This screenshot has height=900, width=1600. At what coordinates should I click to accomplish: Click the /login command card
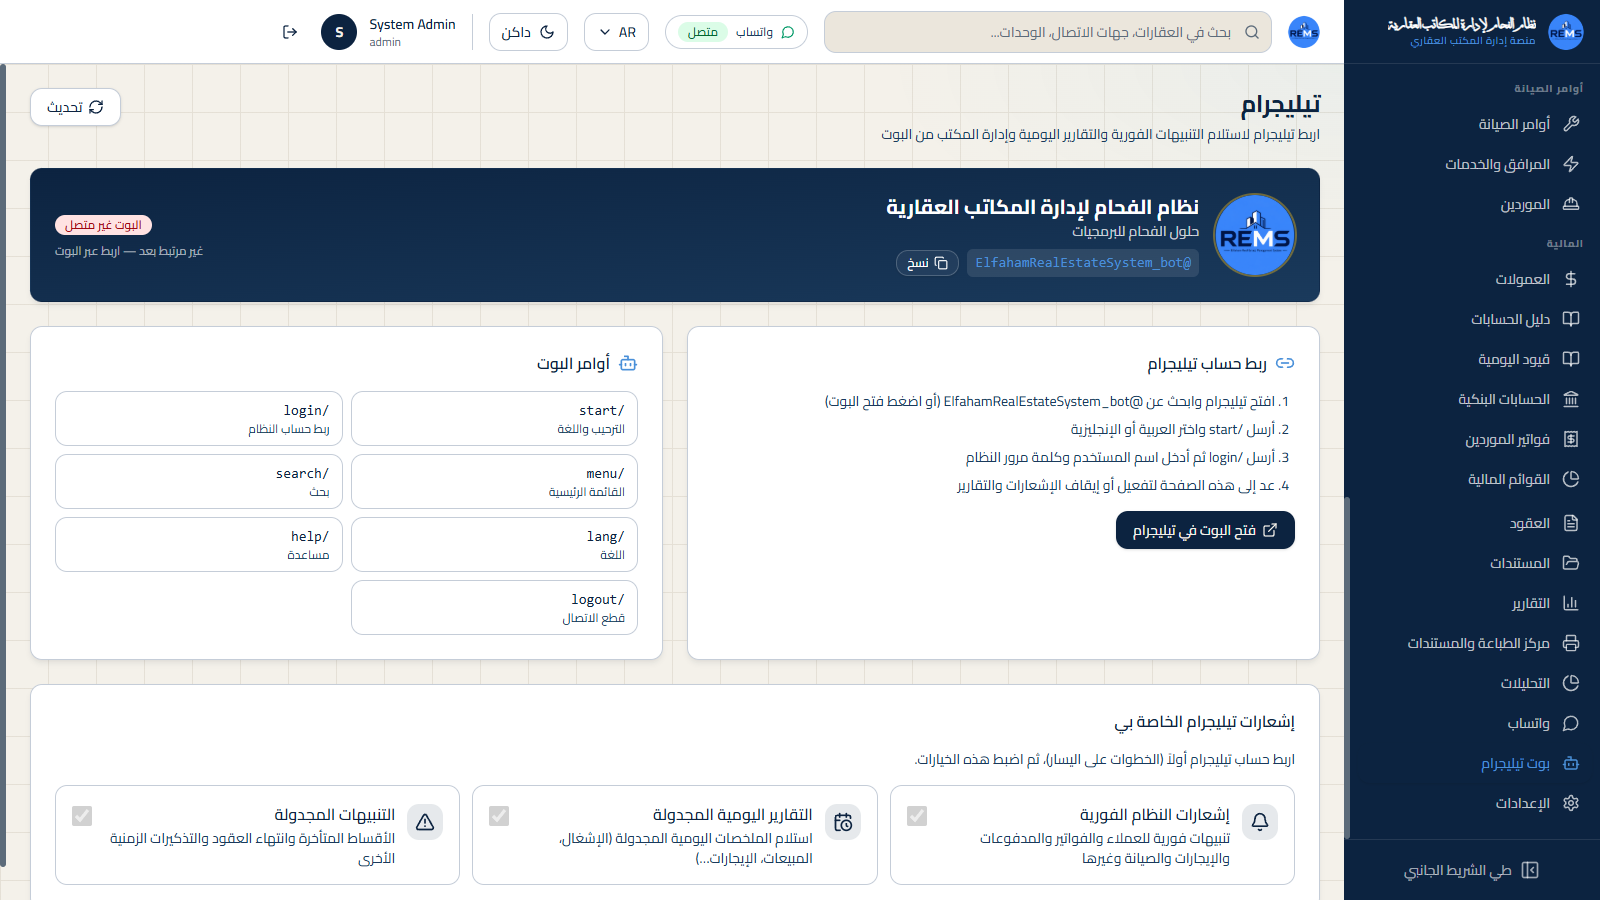[x=199, y=418]
